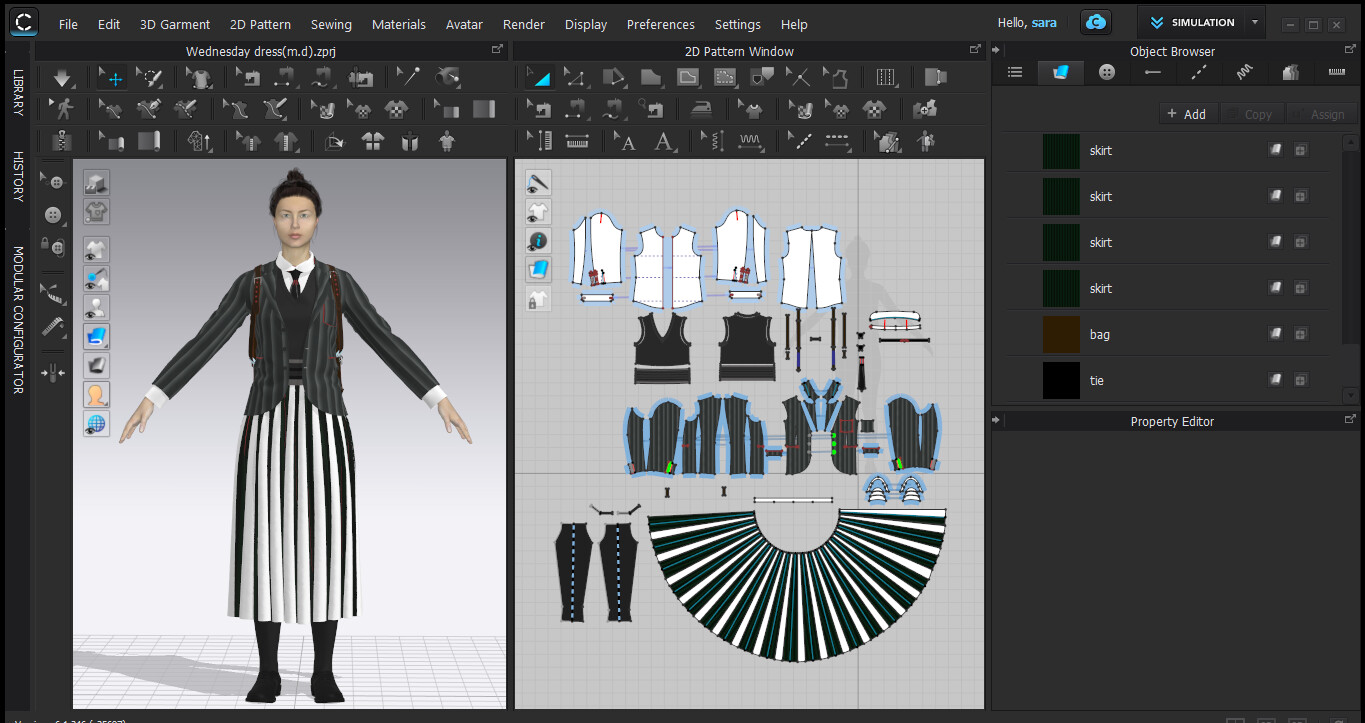Switch to the Button tab in Object Browser
Image resolution: width=1365 pixels, height=723 pixels.
(x=1105, y=72)
